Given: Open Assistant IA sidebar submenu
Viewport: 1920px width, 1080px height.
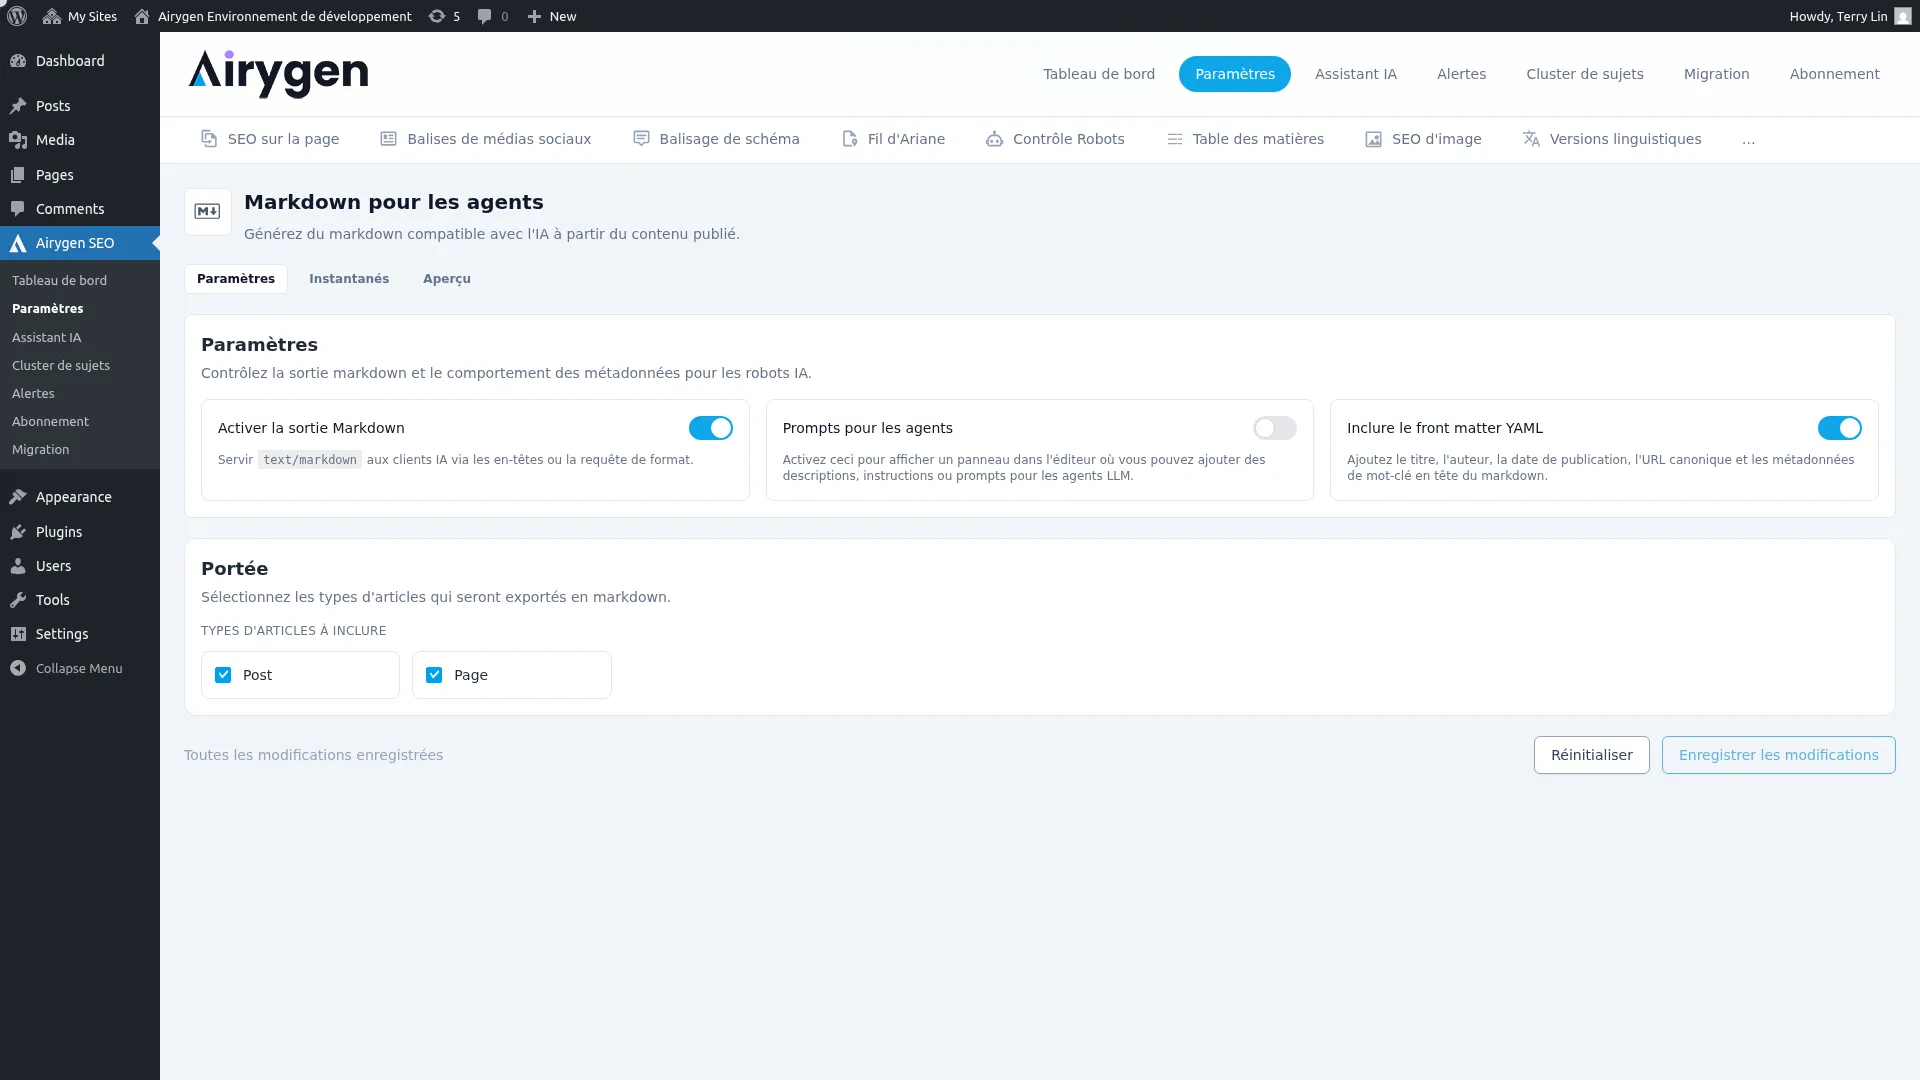Looking at the screenshot, I should (x=47, y=338).
